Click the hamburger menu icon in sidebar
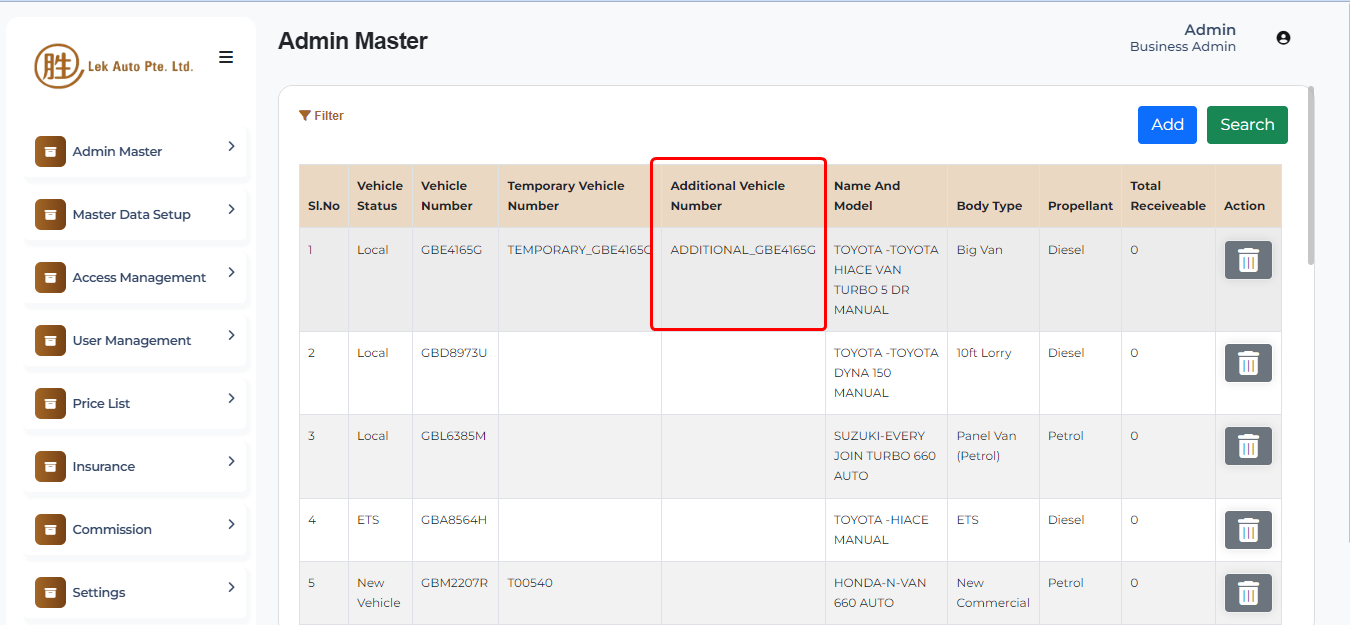The height and width of the screenshot is (625, 1350). pyautogui.click(x=226, y=57)
